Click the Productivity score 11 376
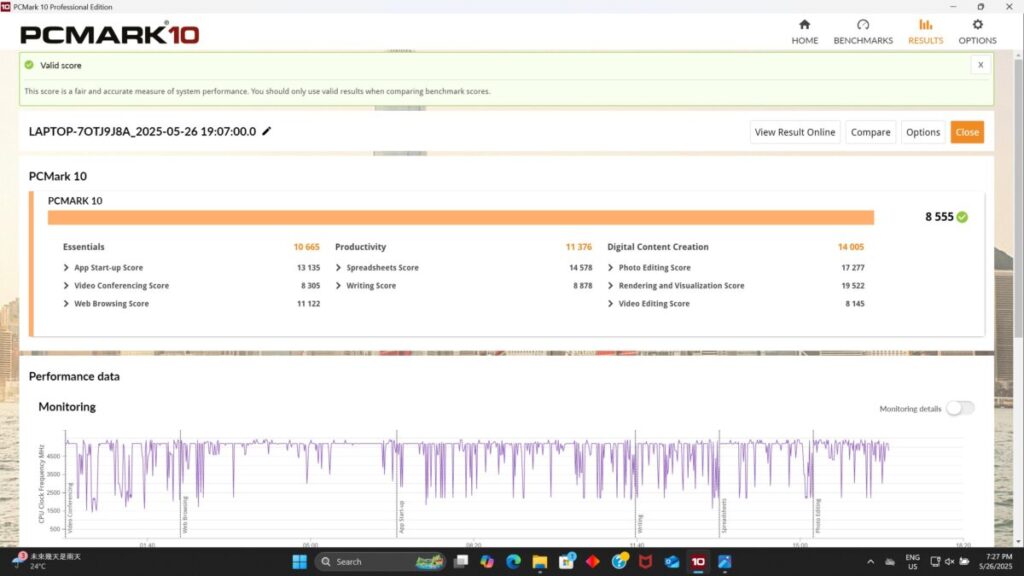This screenshot has width=1024, height=576. [579, 247]
